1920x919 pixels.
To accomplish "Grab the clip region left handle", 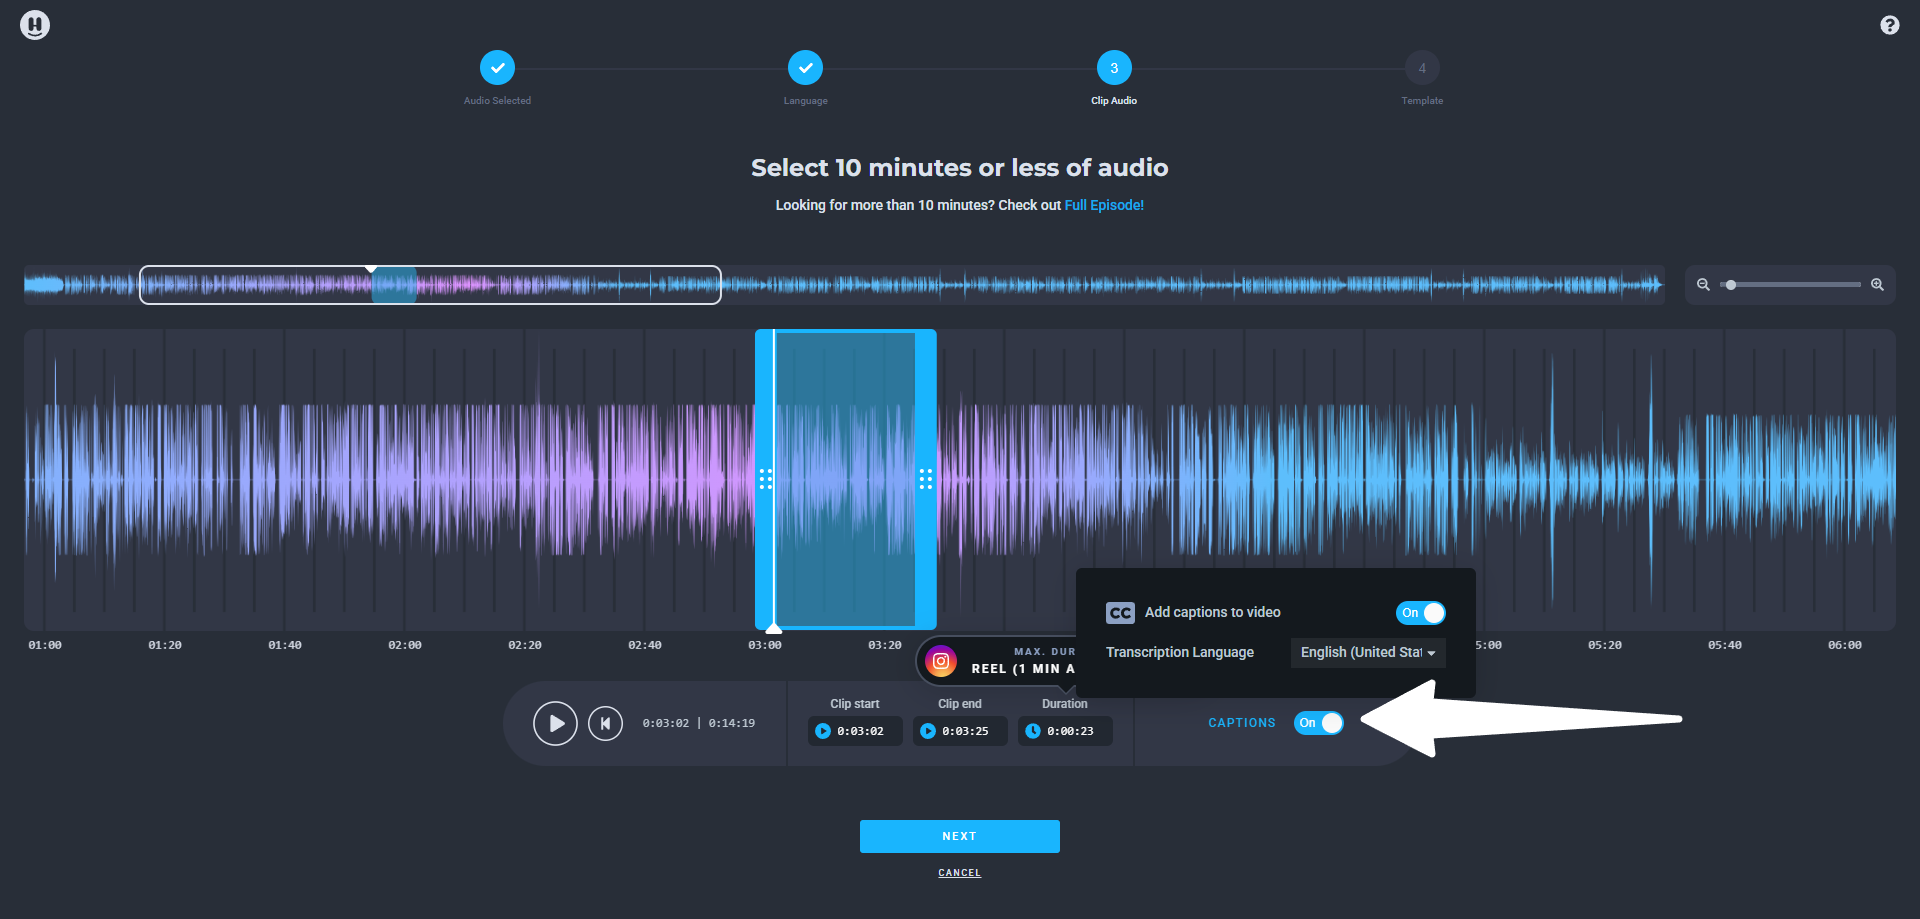I will tap(765, 479).
